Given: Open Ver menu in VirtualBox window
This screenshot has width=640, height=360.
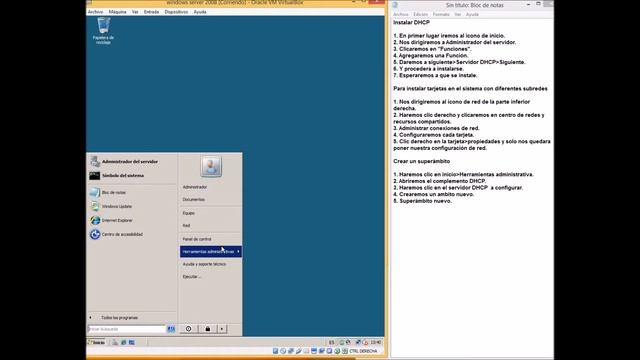Looking at the screenshot, I should tap(135, 12).
